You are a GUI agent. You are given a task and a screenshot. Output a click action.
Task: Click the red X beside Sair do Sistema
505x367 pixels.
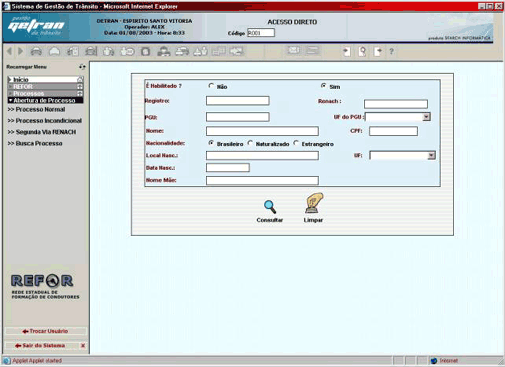tap(83, 346)
